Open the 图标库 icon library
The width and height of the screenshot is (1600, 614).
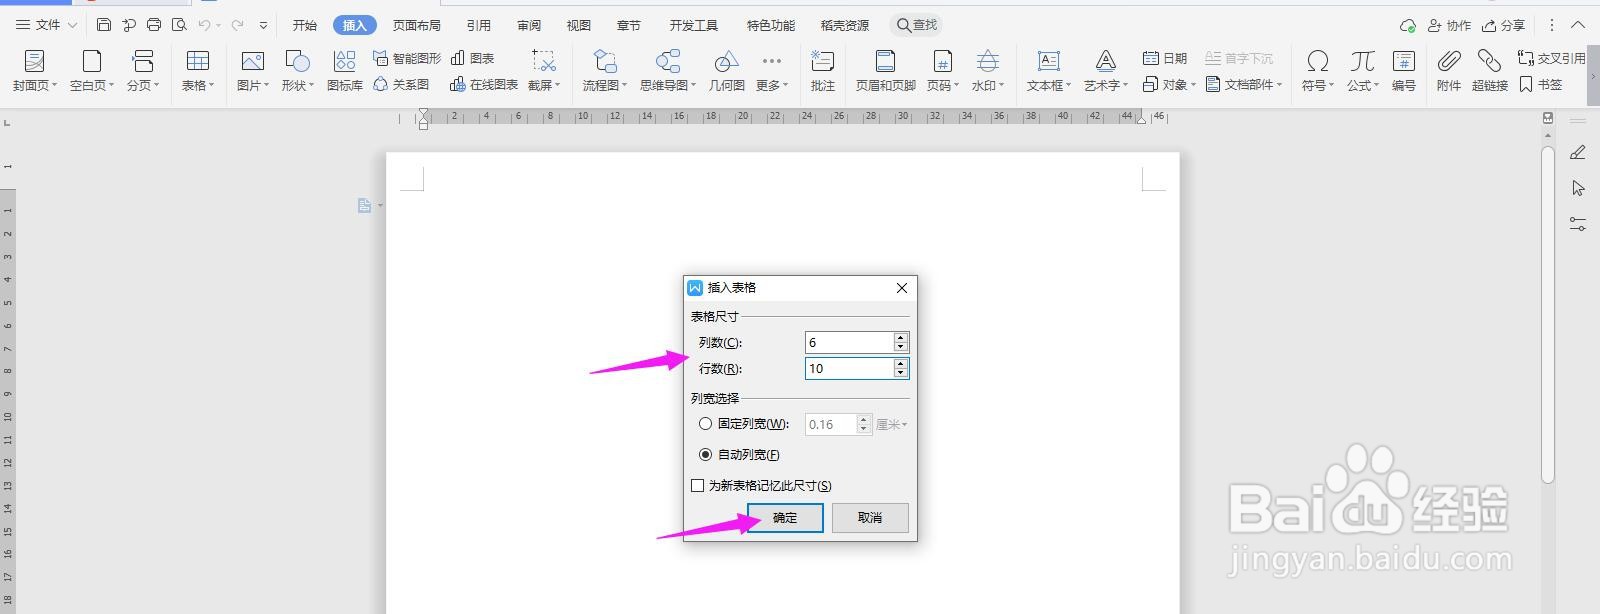click(345, 71)
